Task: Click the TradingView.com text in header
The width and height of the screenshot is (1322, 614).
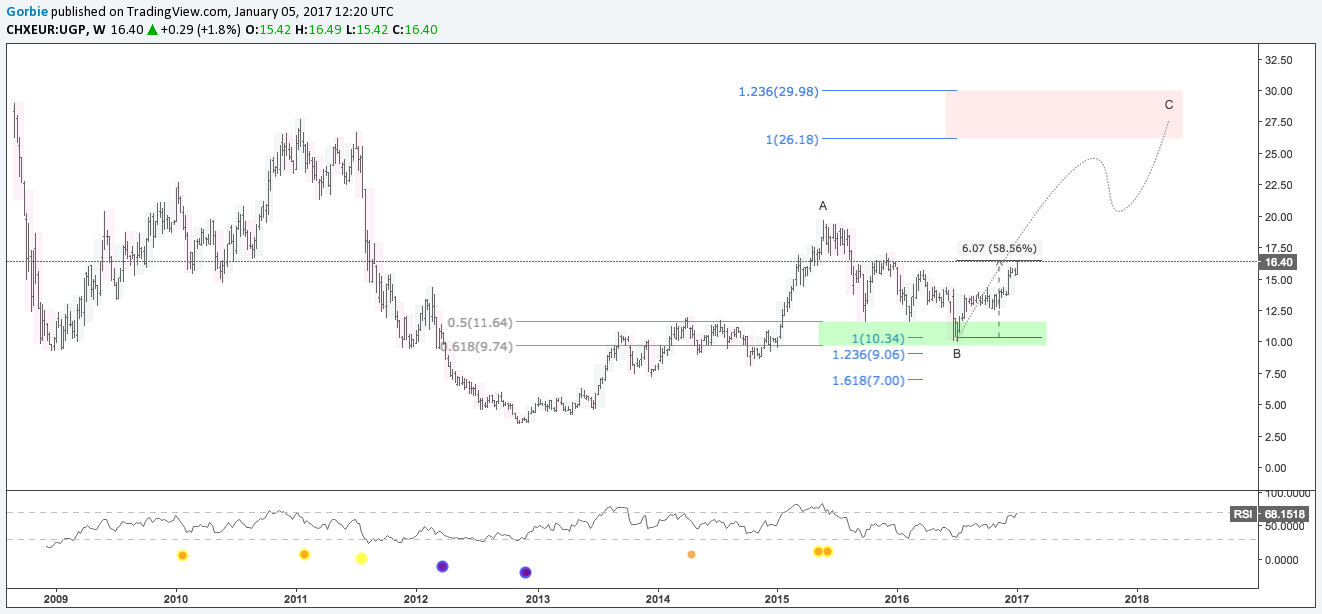Action: [169, 12]
